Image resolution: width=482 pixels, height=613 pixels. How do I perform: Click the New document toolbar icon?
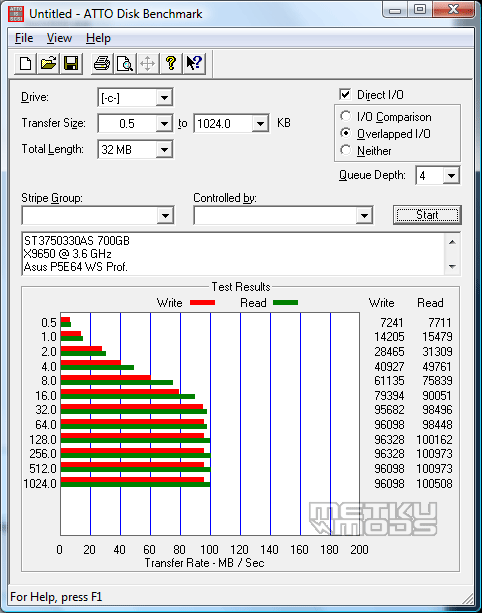[x=25, y=63]
